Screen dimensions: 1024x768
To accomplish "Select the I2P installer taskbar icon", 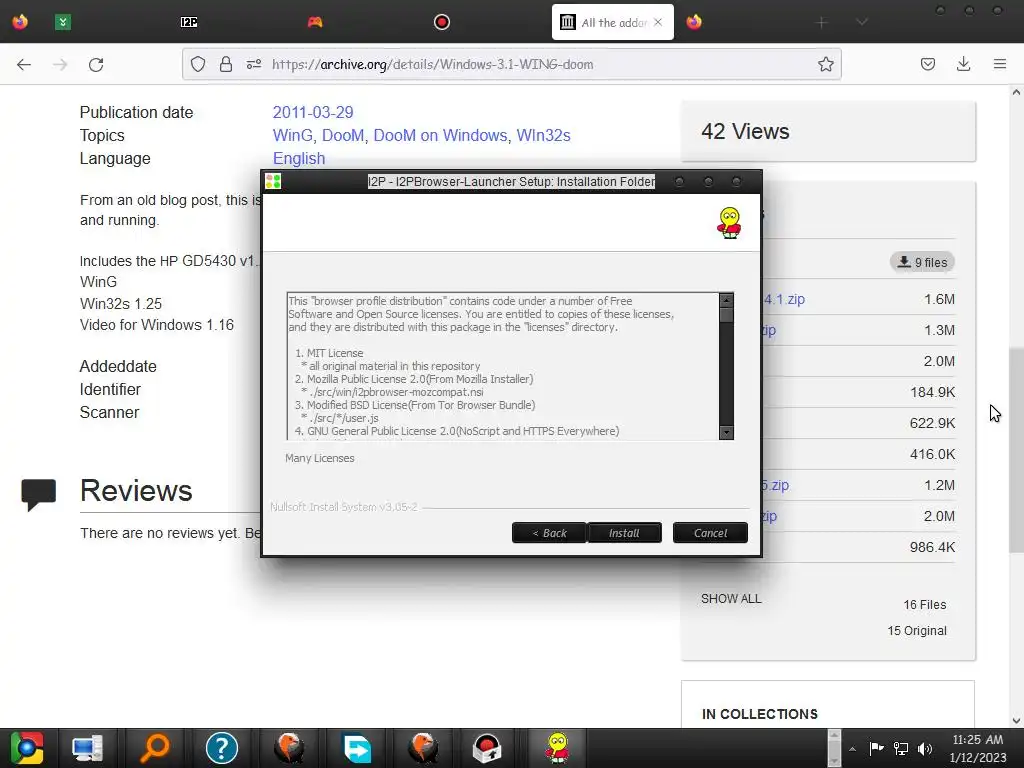I will coord(557,748).
